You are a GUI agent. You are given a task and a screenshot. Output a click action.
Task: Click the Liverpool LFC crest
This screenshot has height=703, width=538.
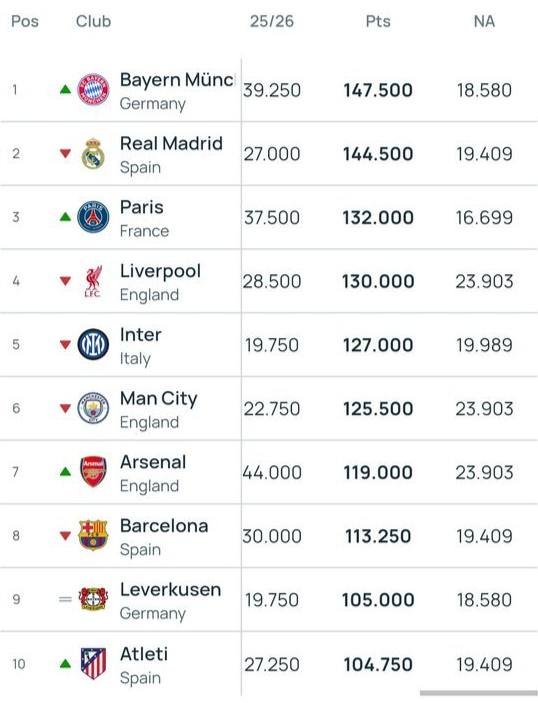[x=93, y=281]
